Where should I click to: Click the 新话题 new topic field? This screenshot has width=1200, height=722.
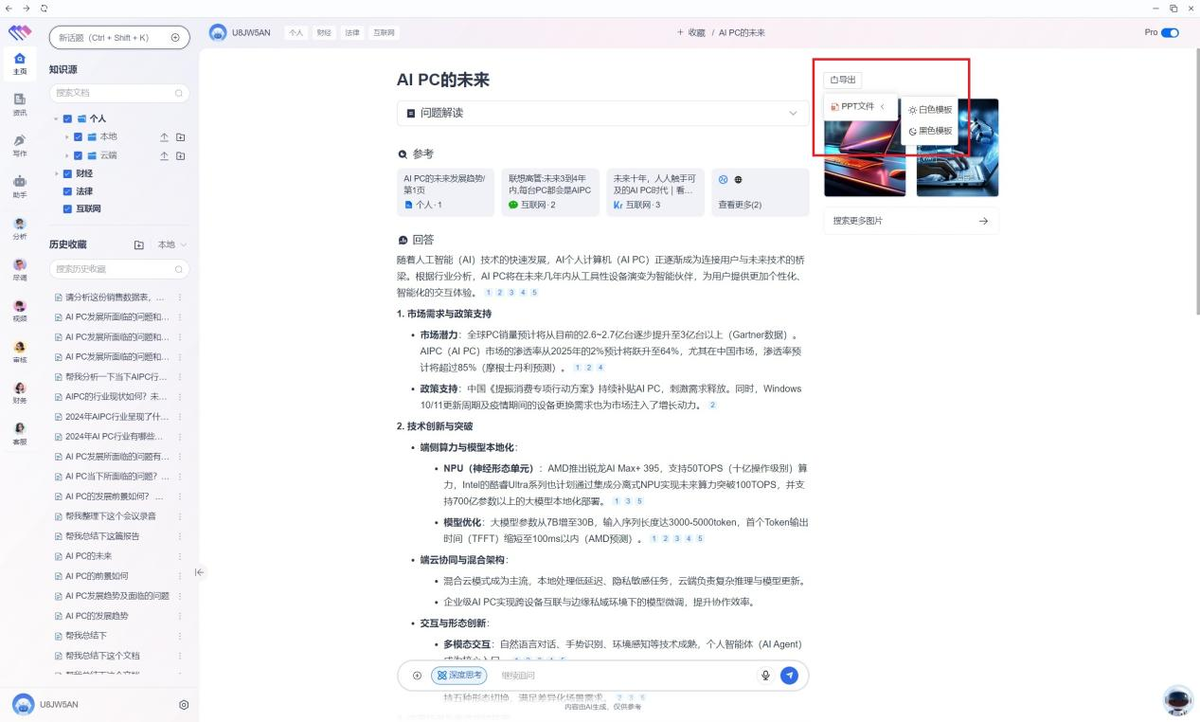pos(119,38)
